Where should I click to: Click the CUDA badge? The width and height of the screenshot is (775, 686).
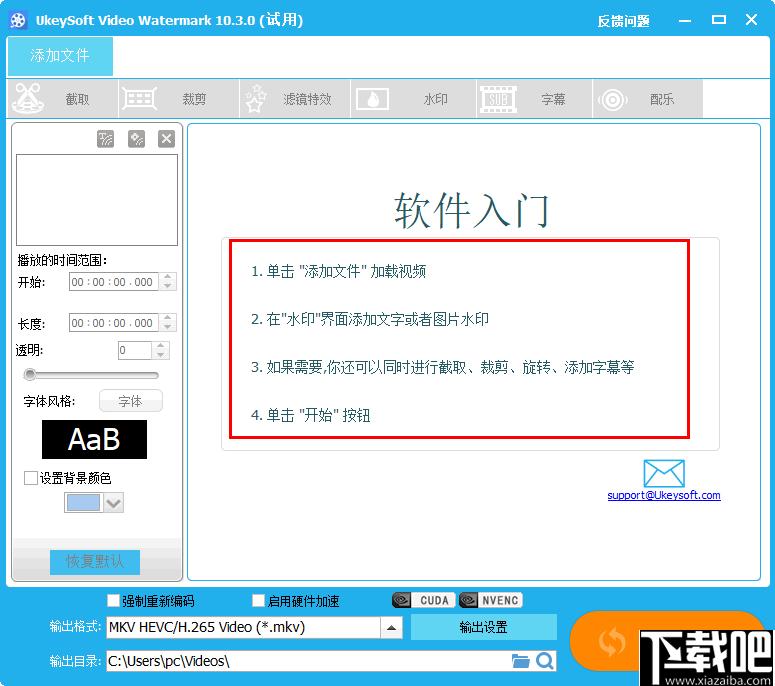pyautogui.click(x=424, y=600)
